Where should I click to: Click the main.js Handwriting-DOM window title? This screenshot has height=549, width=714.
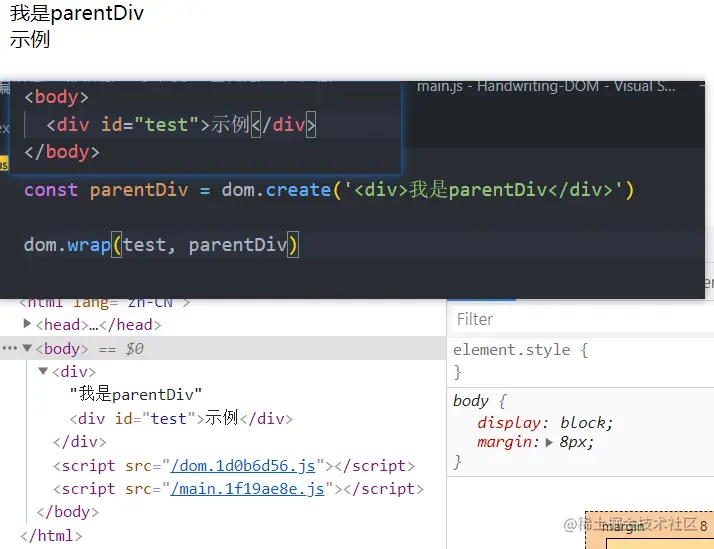(546, 86)
